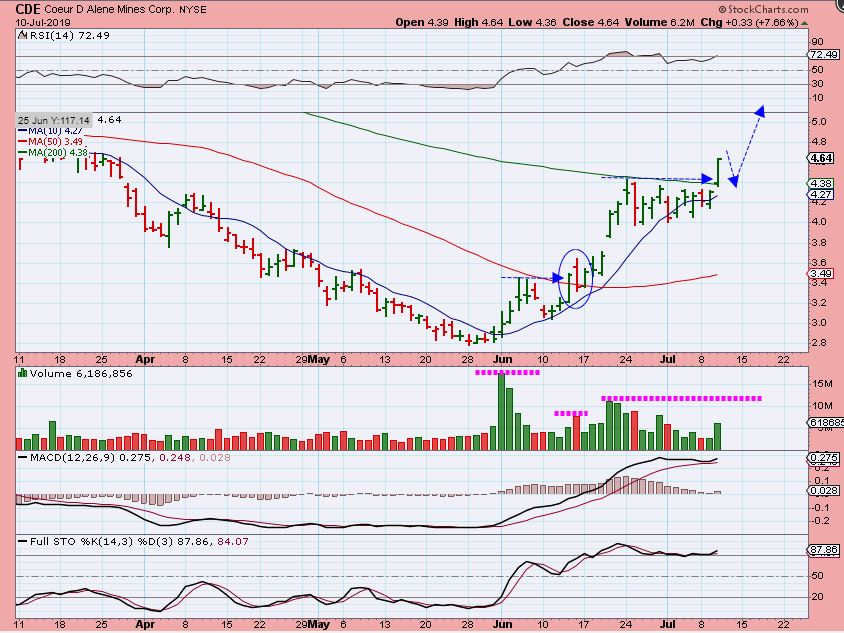Click the green up-triangle after the Chg value
Viewport: 844px width, 633px height.
(x=804, y=23)
